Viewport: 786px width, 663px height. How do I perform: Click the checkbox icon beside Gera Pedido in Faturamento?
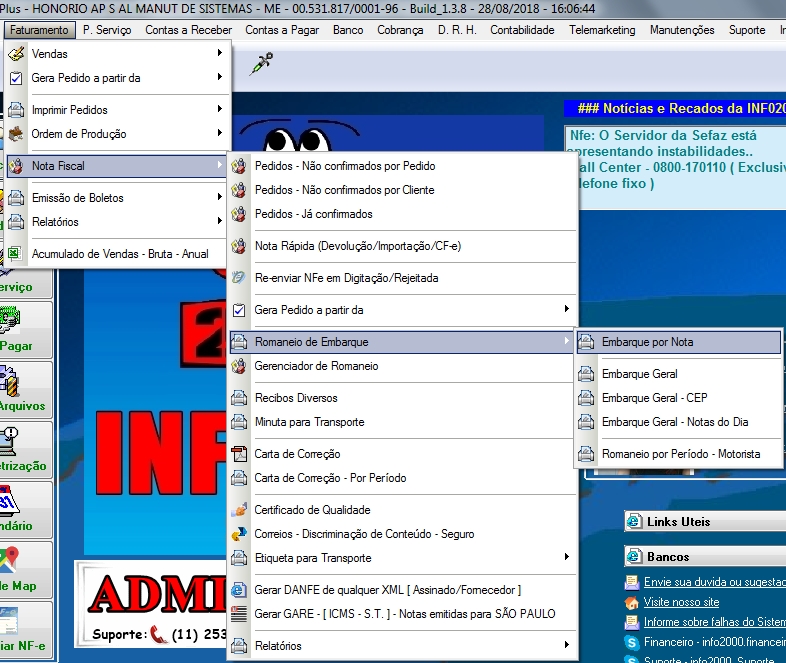(15, 78)
